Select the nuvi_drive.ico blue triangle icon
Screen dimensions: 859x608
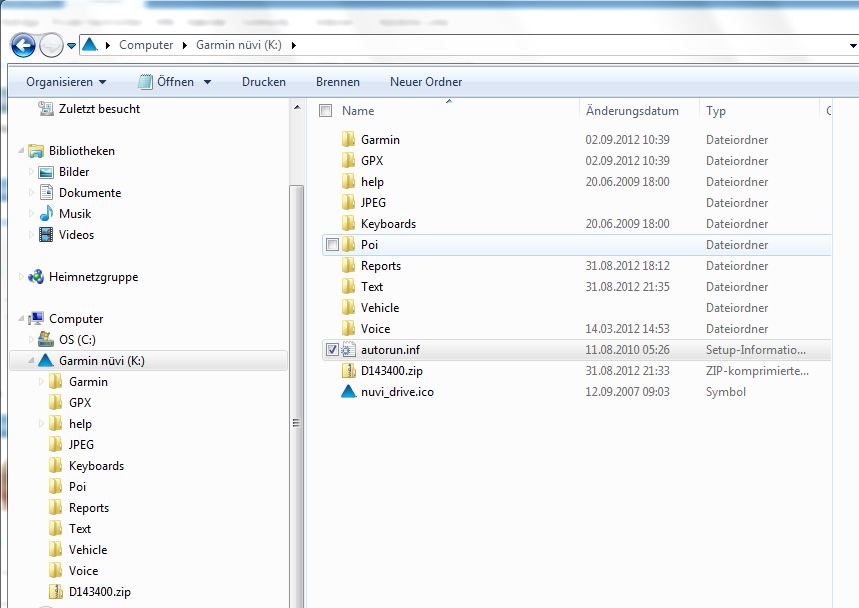click(348, 392)
